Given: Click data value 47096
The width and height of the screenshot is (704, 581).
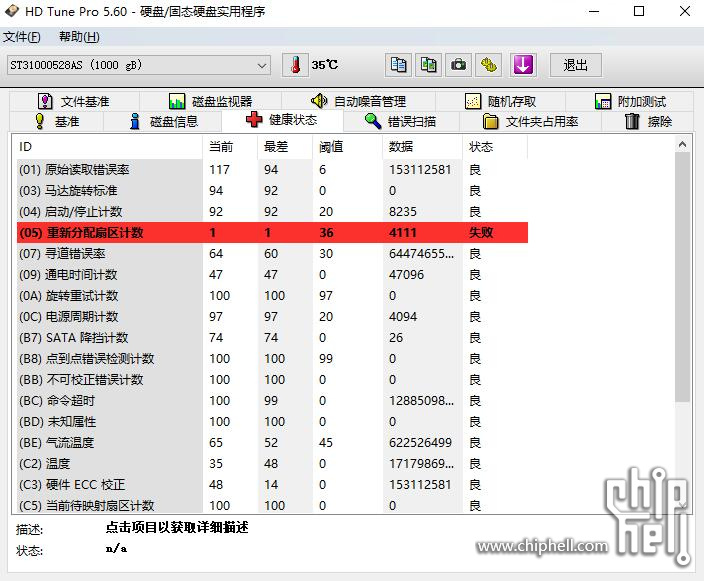Looking at the screenshot, I should (x=406, y=275).
